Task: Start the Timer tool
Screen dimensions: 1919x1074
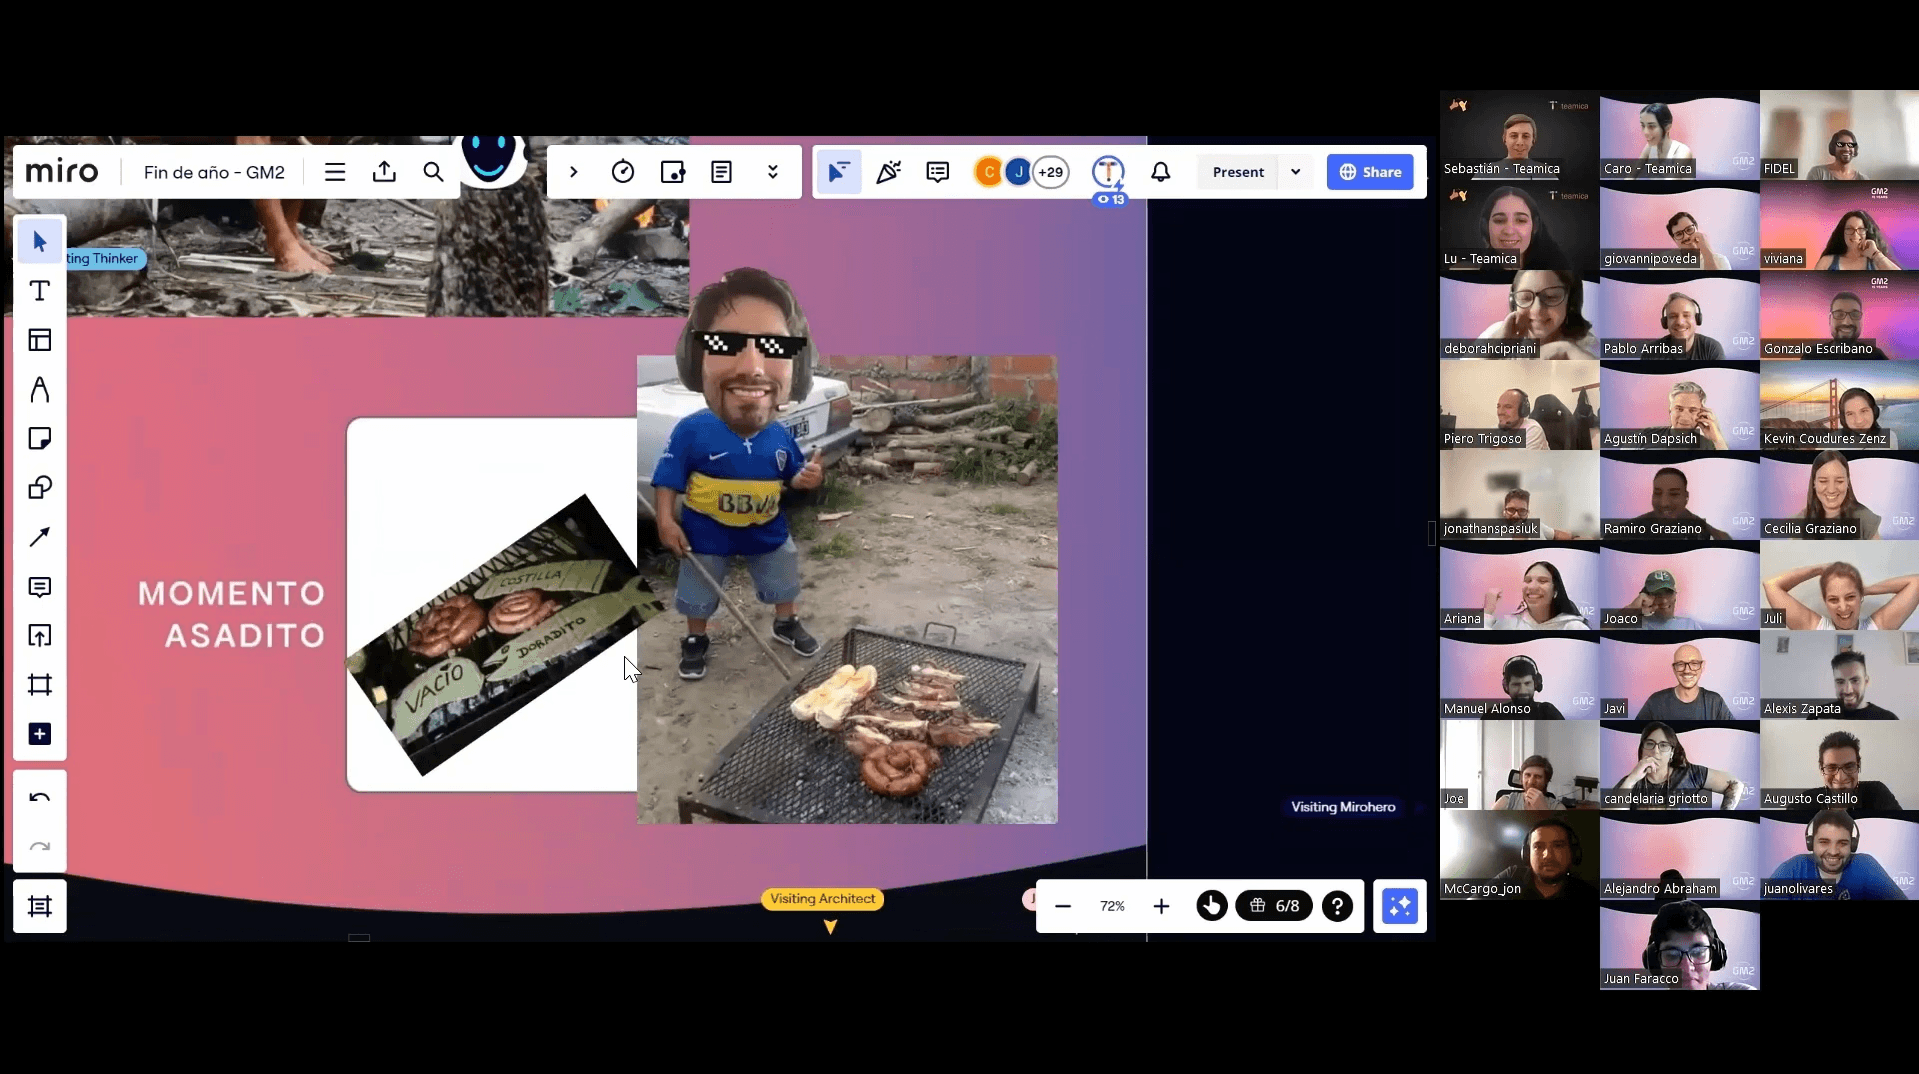Action: [x=623, y=172]
